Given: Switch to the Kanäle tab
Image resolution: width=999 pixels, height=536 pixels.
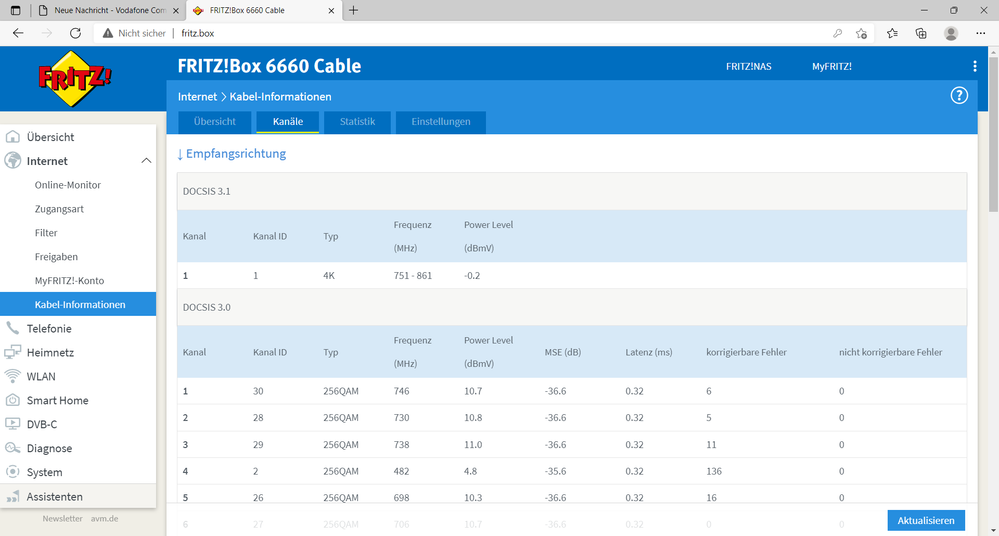Looking at the screenshot, I should click(x=288, y=122).
